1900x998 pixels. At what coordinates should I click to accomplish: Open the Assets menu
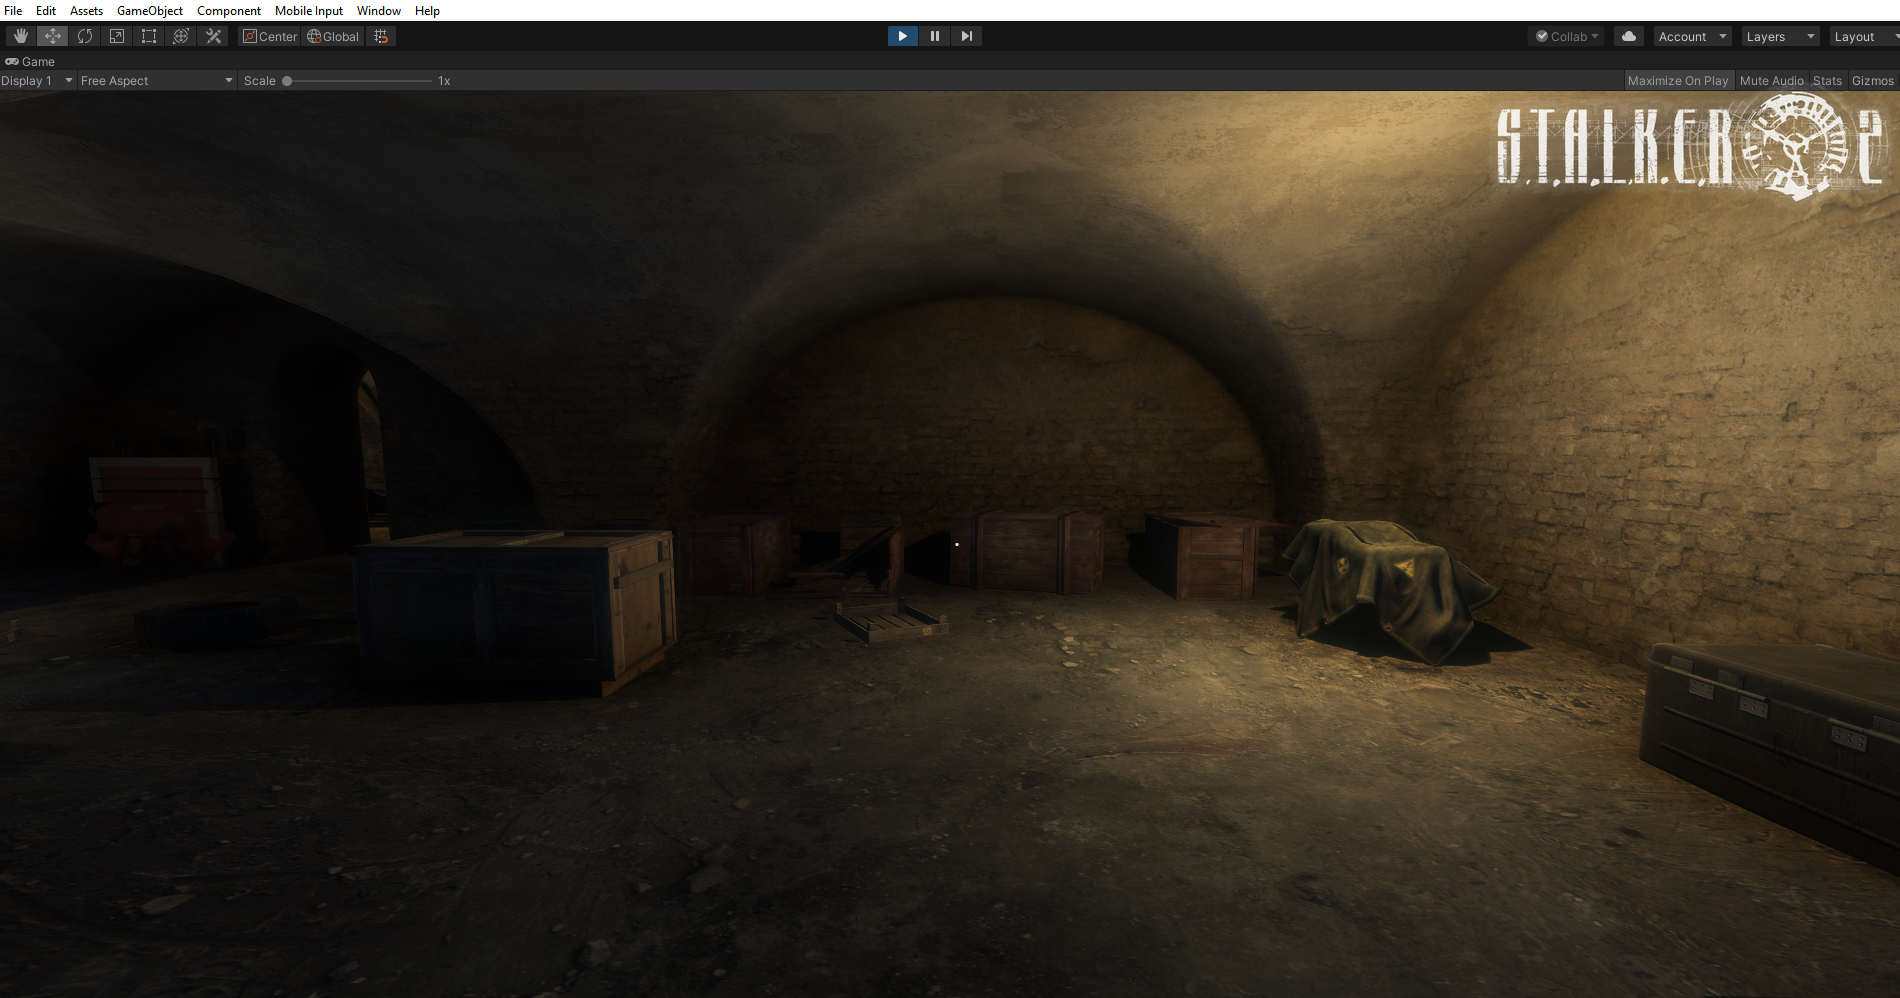tap(86, 10)
